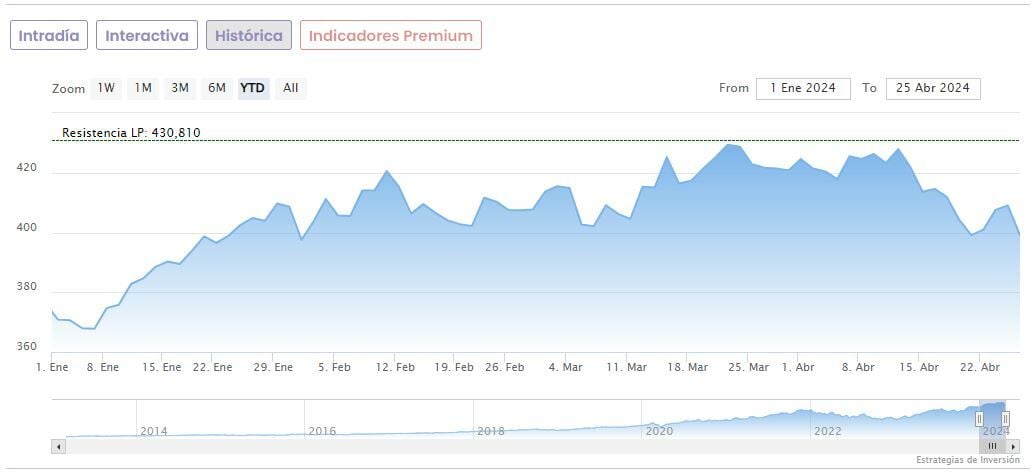The image size is (1034, 476).
Task: Click the scrollbar thumb grip
Action: [x=992, y=446]
